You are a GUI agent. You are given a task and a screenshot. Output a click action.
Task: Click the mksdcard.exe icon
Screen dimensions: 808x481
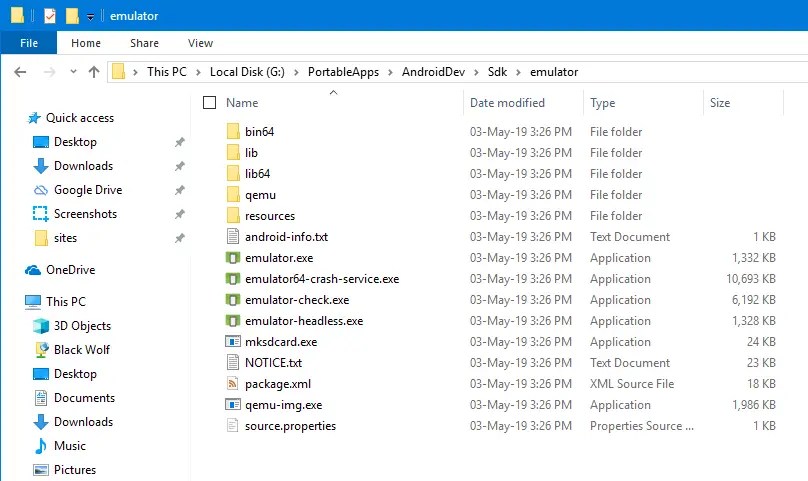pyautogui.click(x=233, y=342)
